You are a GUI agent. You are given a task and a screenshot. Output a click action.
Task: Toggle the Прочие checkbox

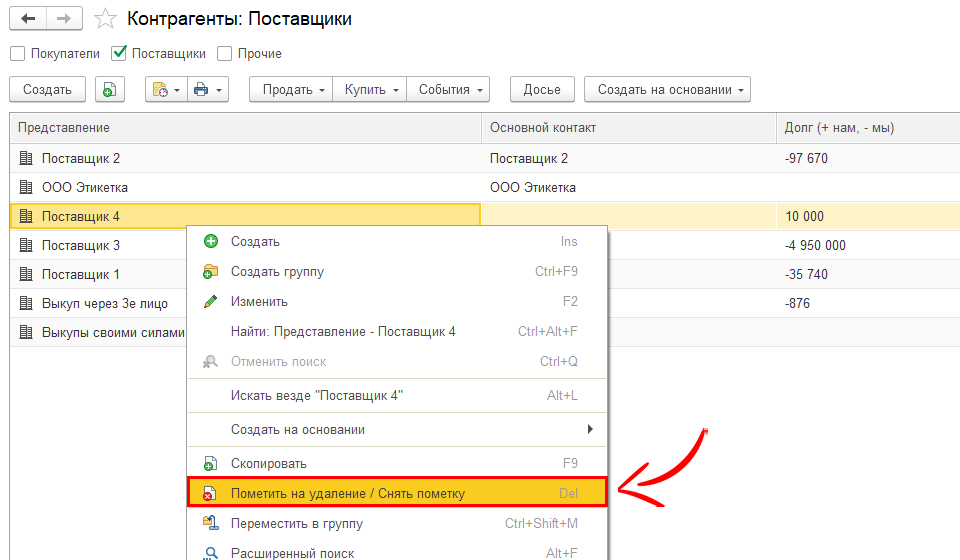click(x=225, y=54)
